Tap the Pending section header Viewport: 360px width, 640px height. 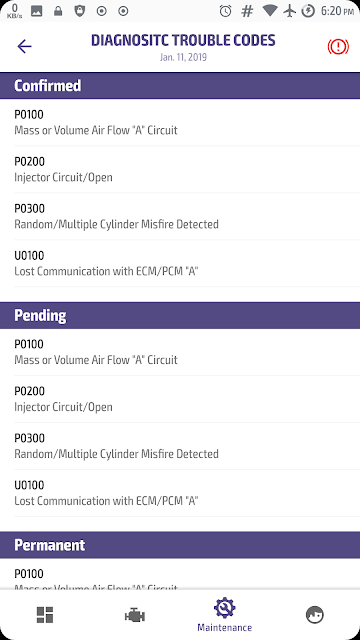tap(180, 316)
